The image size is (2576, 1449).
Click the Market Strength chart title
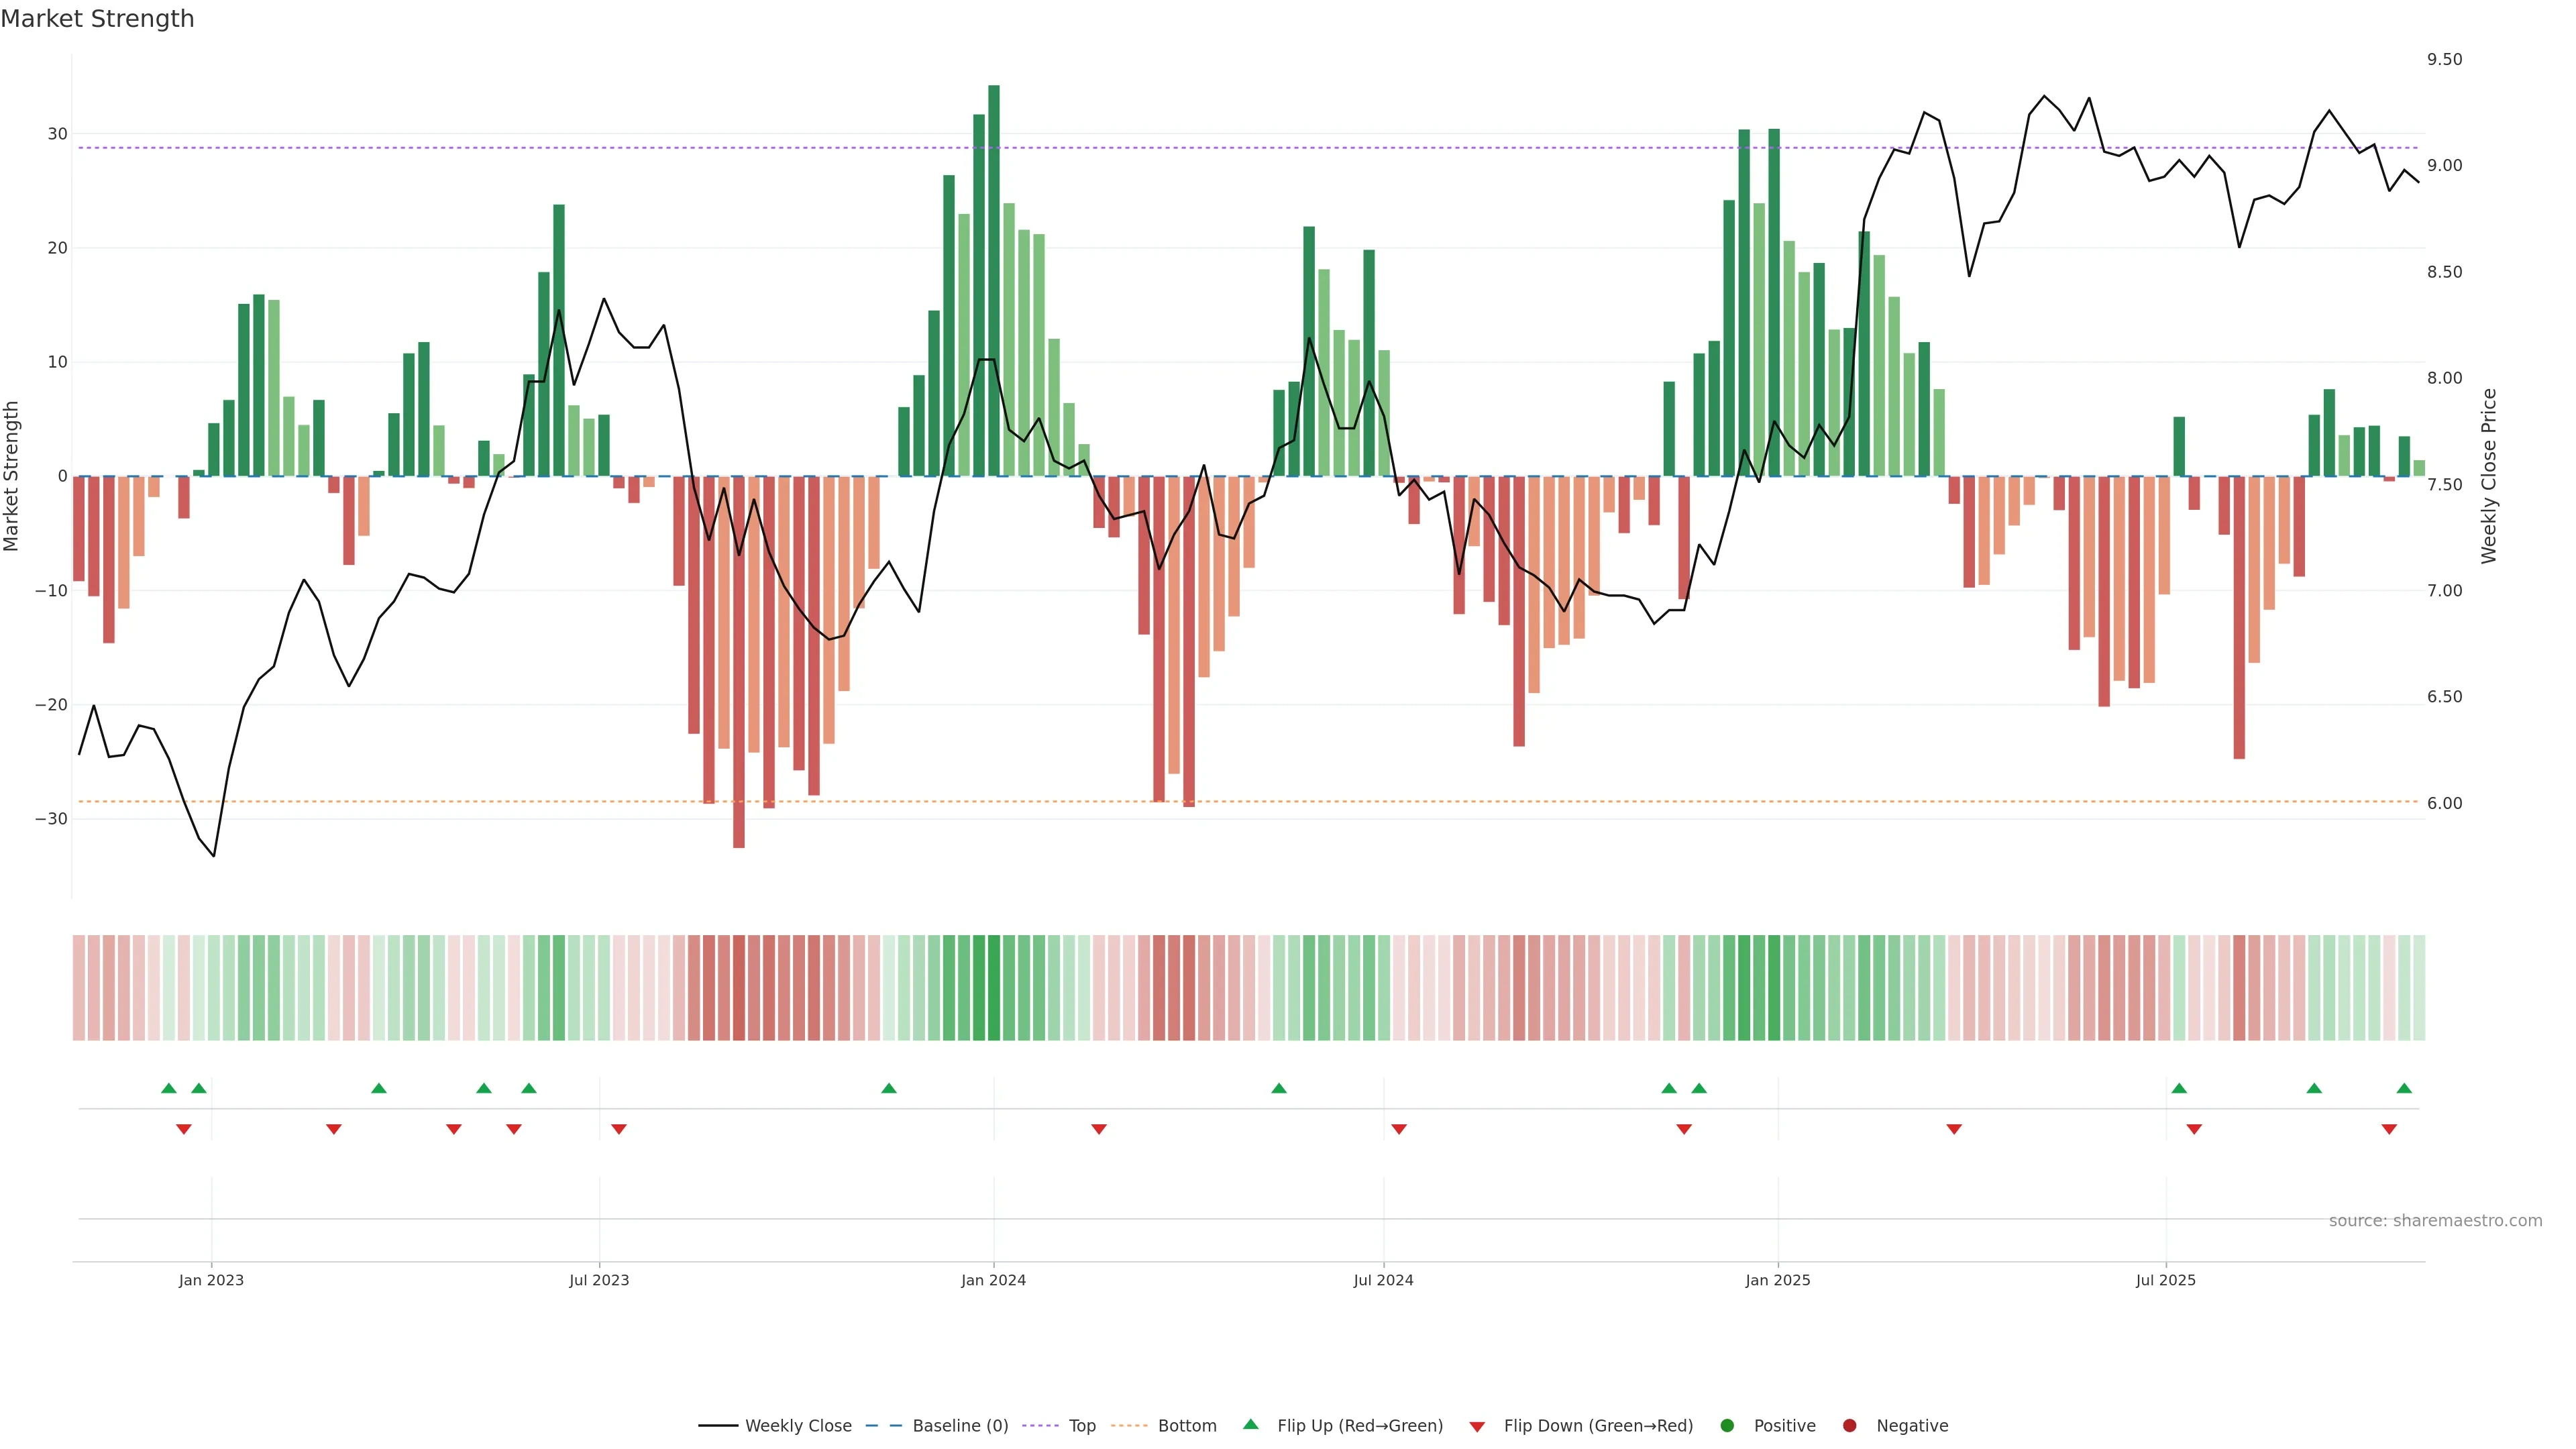[x=97, y=19]
